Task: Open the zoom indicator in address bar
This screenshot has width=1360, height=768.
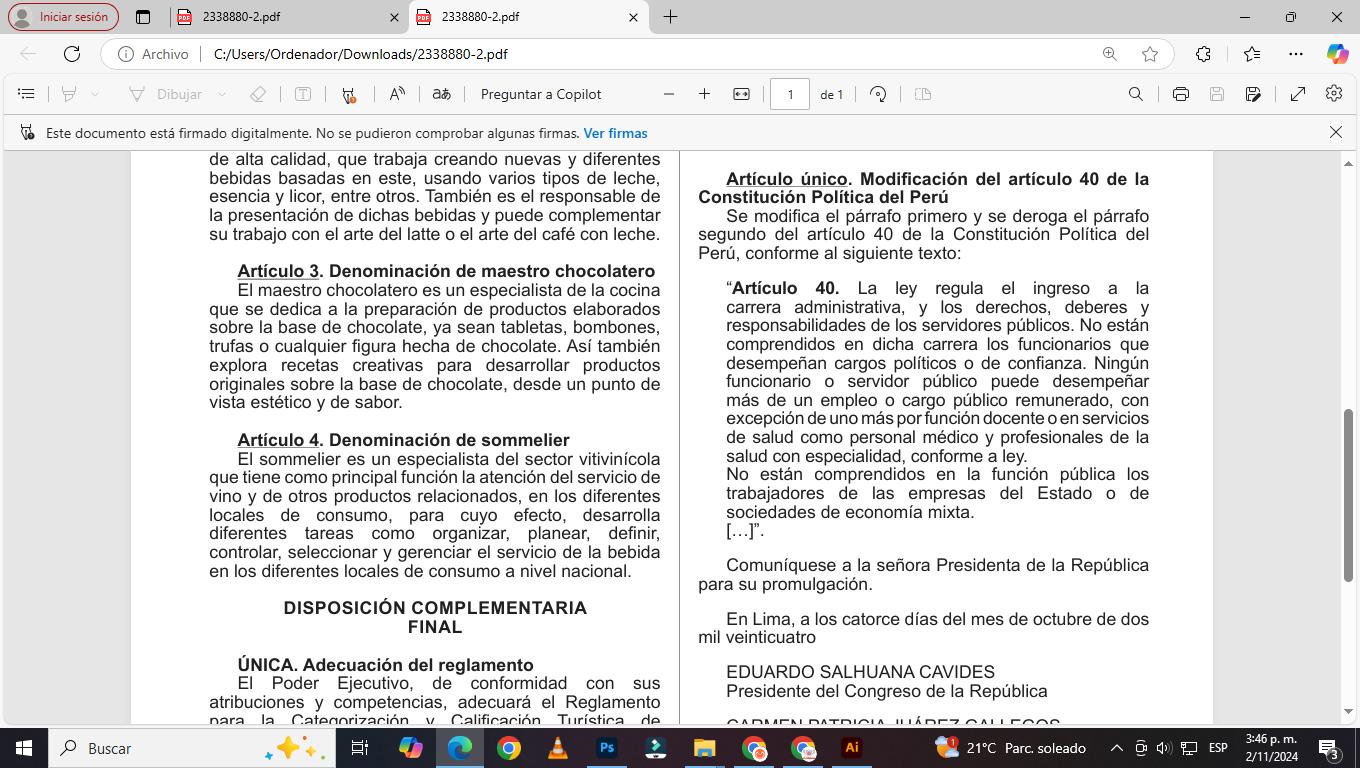Action: tap(1109, 54)
